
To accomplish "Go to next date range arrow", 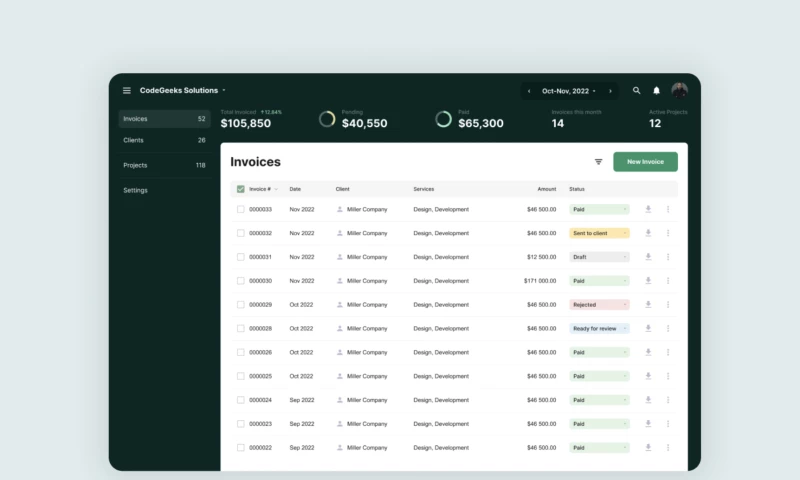I will click(x=610, y=91).
